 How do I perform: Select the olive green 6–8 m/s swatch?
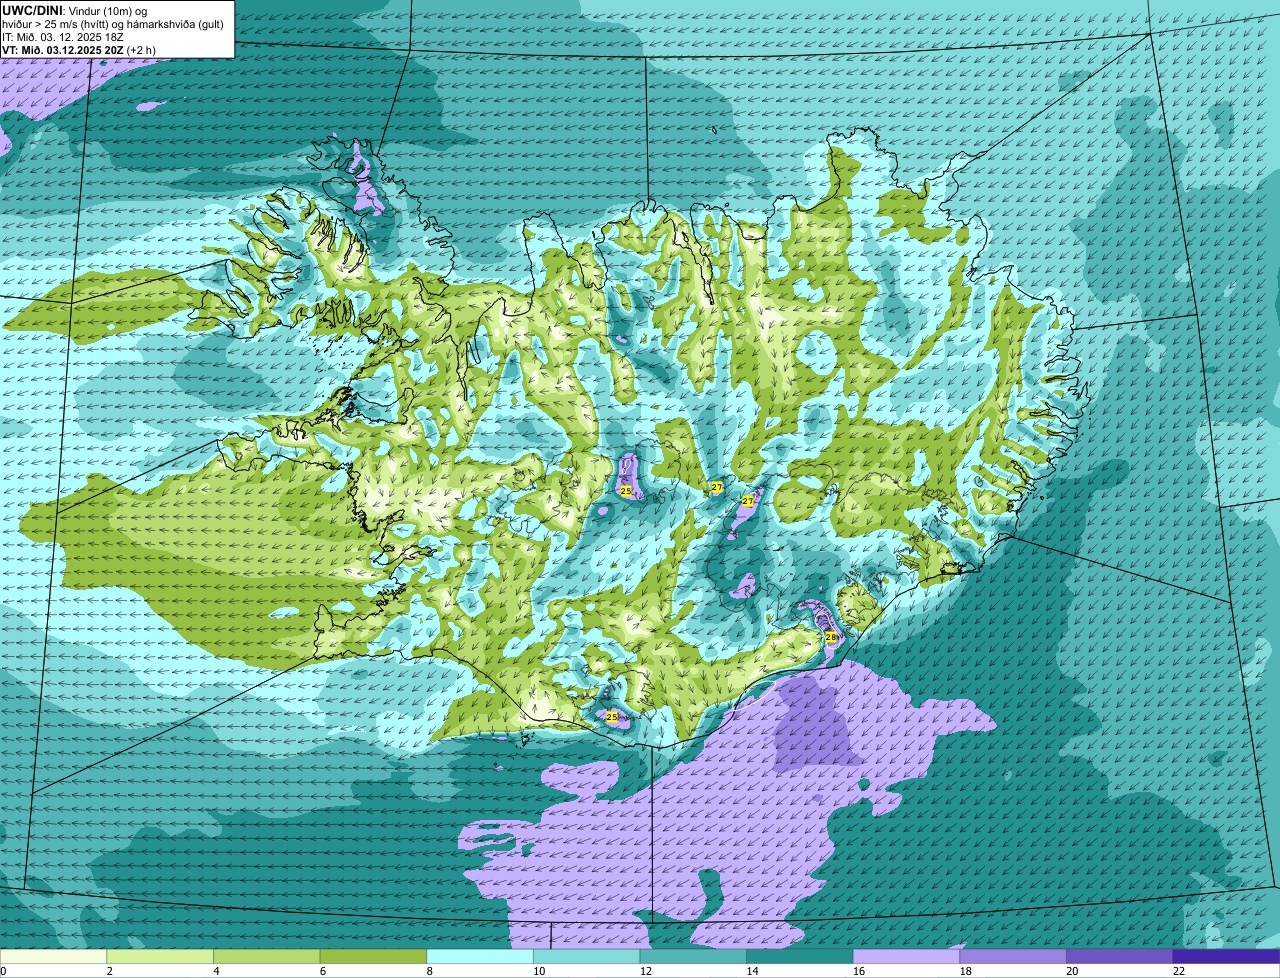pyautogui.click(x=373, y=956)
